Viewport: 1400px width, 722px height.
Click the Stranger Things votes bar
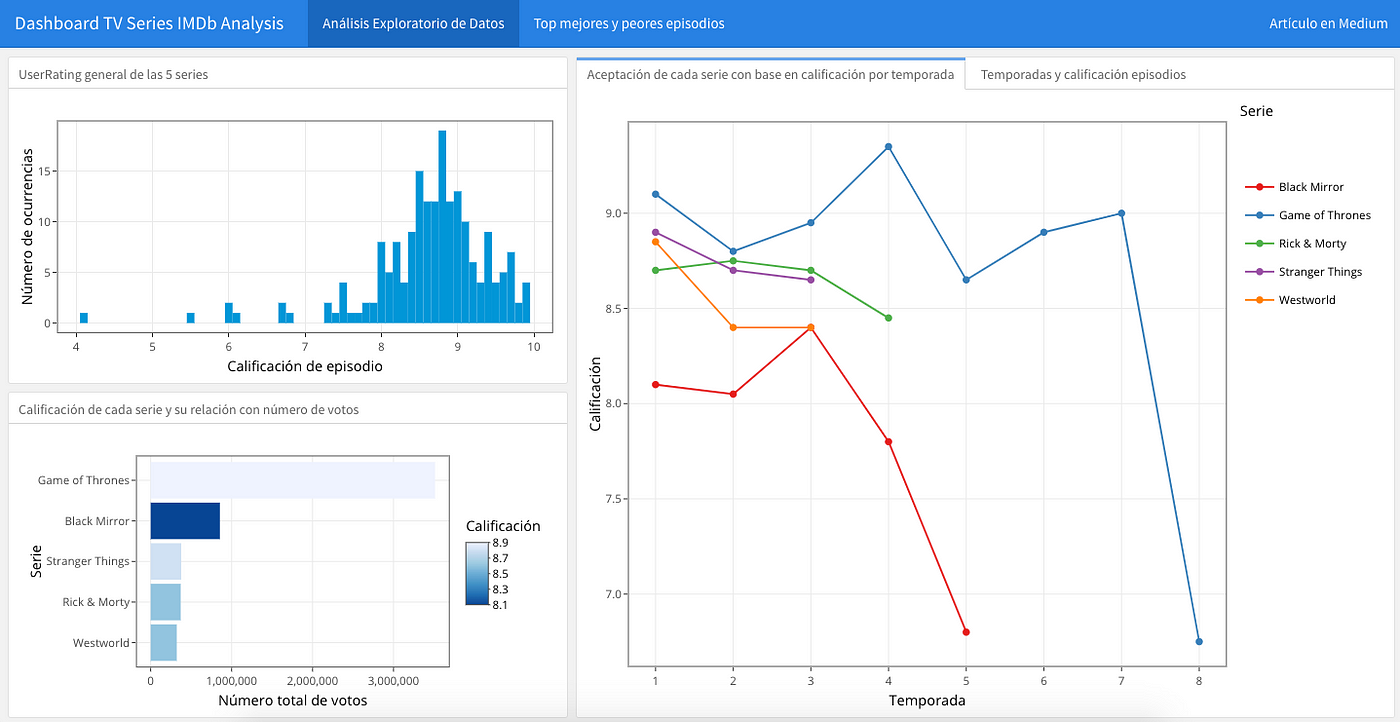[165, 561]
